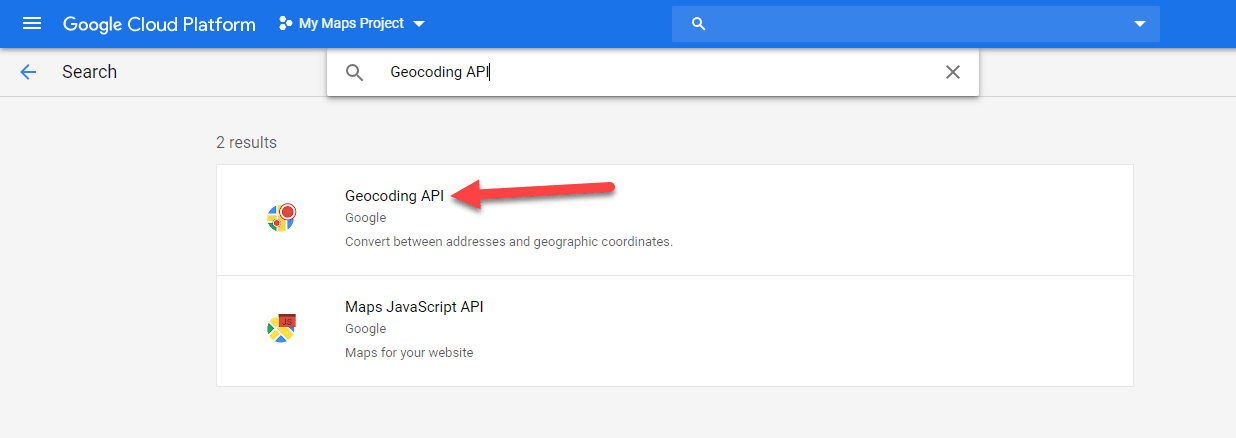The height and width of the screenshot is (438, 1236).
Task: Expand the arrow beside My Maps Project
Action: point(419,24)
